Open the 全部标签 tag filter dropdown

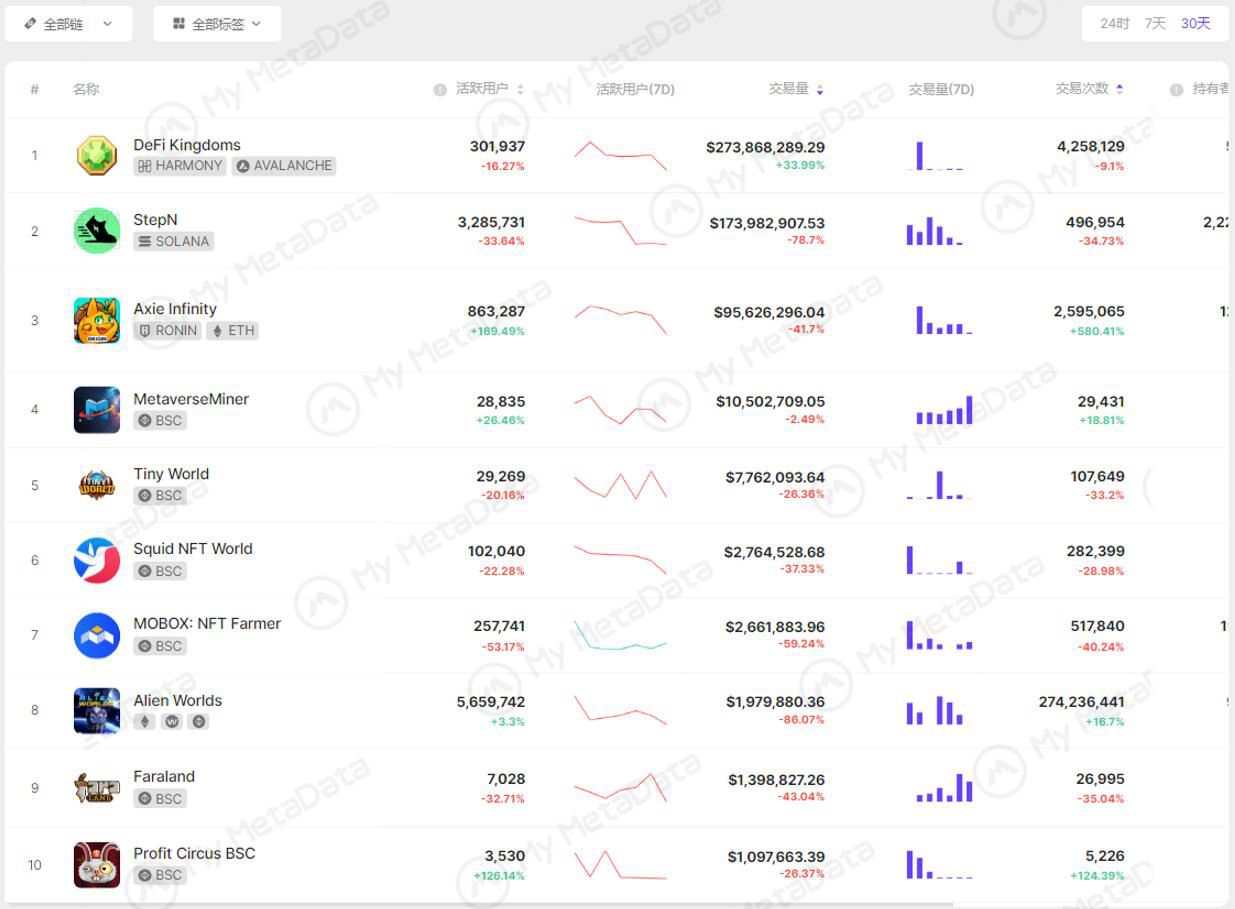[x=217, y=24]
